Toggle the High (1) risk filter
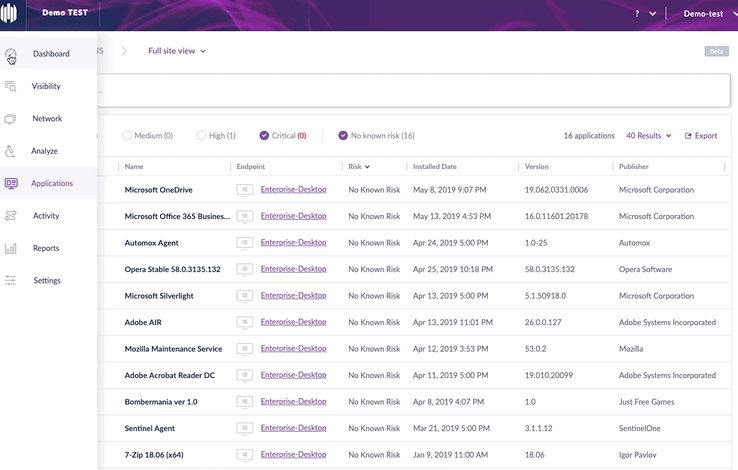The width and height of the screenshot is (738, 470). [x=202, y=135]
